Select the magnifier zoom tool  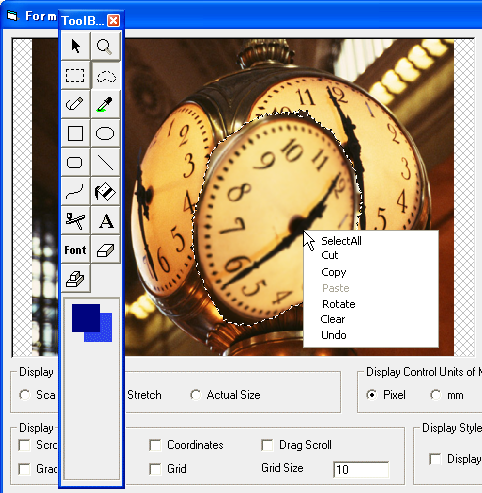(105, 46)
